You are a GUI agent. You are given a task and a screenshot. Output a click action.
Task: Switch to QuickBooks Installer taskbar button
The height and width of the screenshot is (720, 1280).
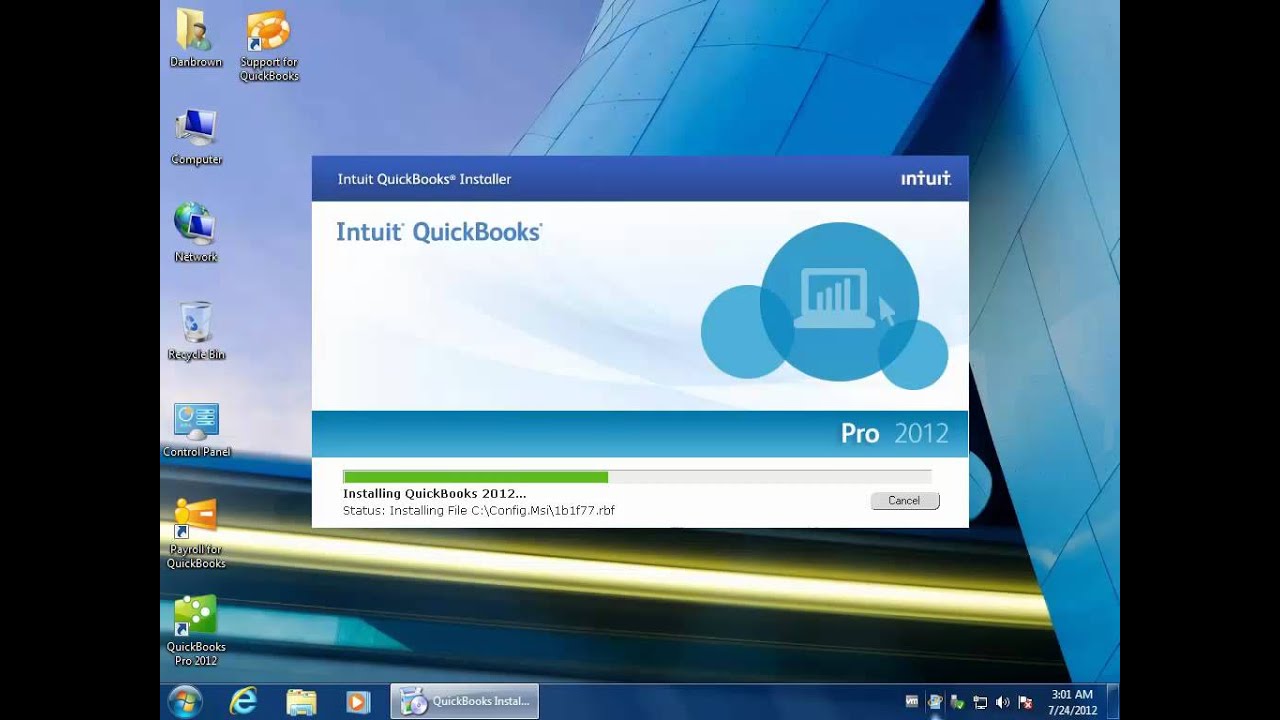pyautogui.click(x=464, y=702)
